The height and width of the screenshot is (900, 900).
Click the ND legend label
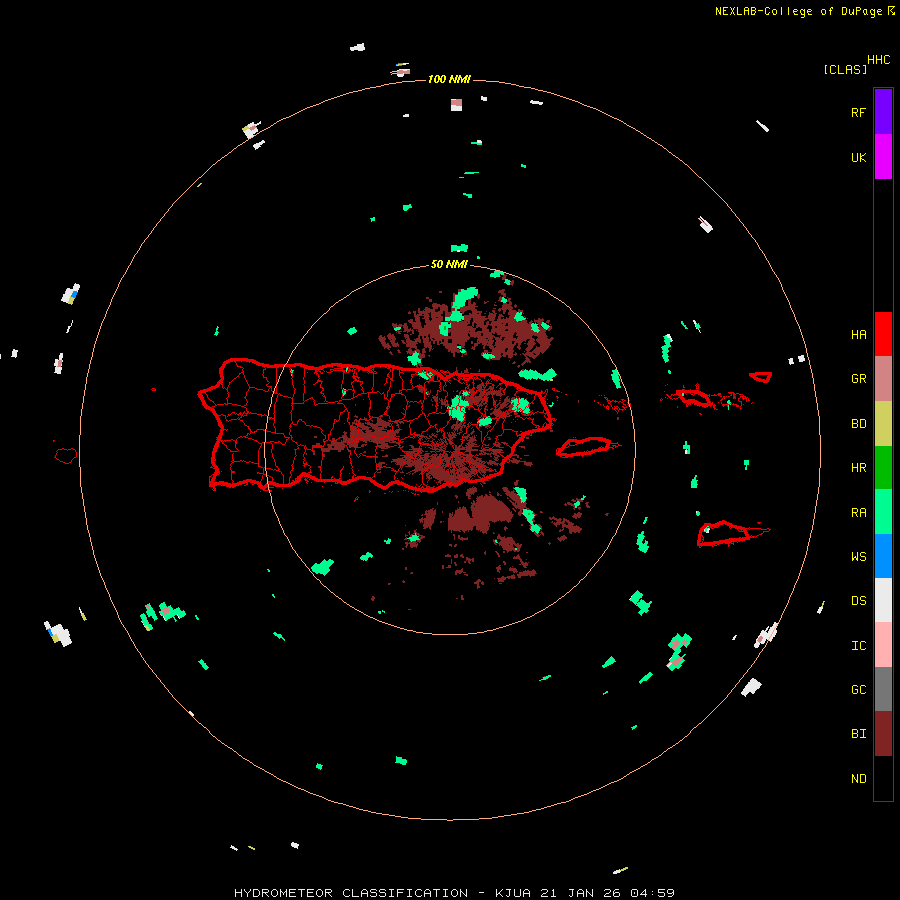coord(858,779)
